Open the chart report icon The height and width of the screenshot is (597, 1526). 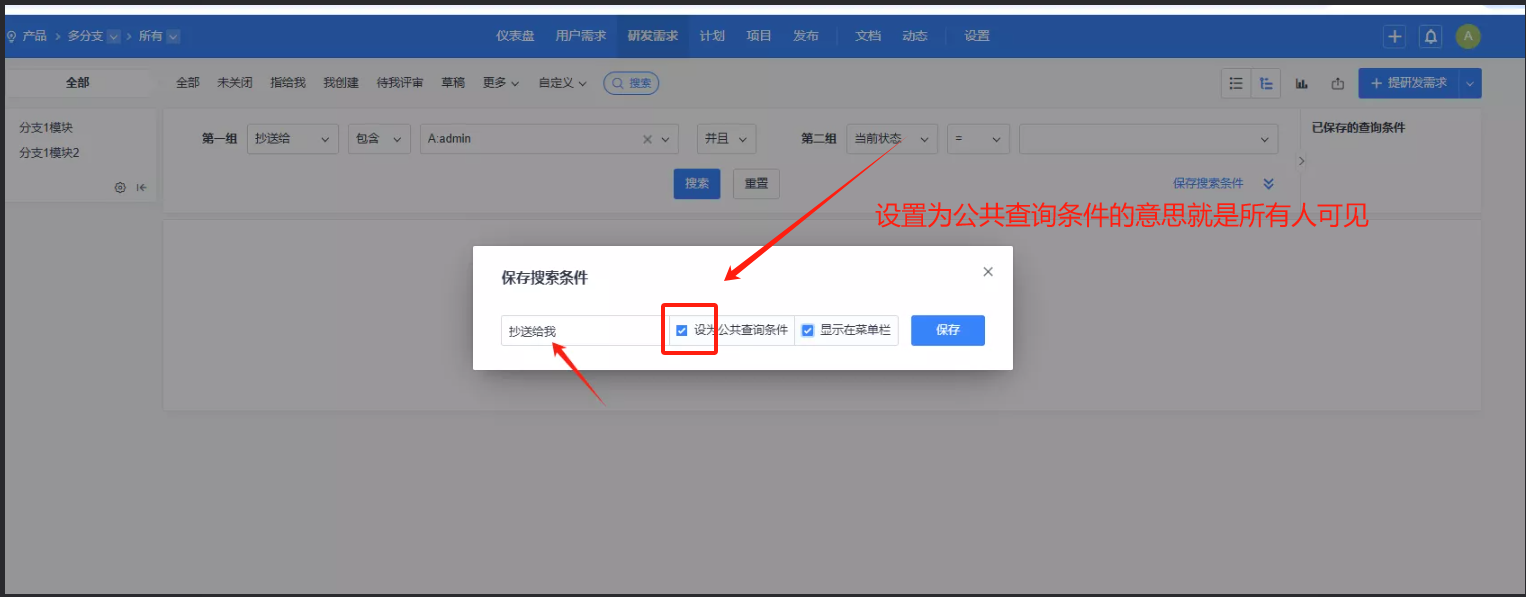click(x=1302, y=83)
